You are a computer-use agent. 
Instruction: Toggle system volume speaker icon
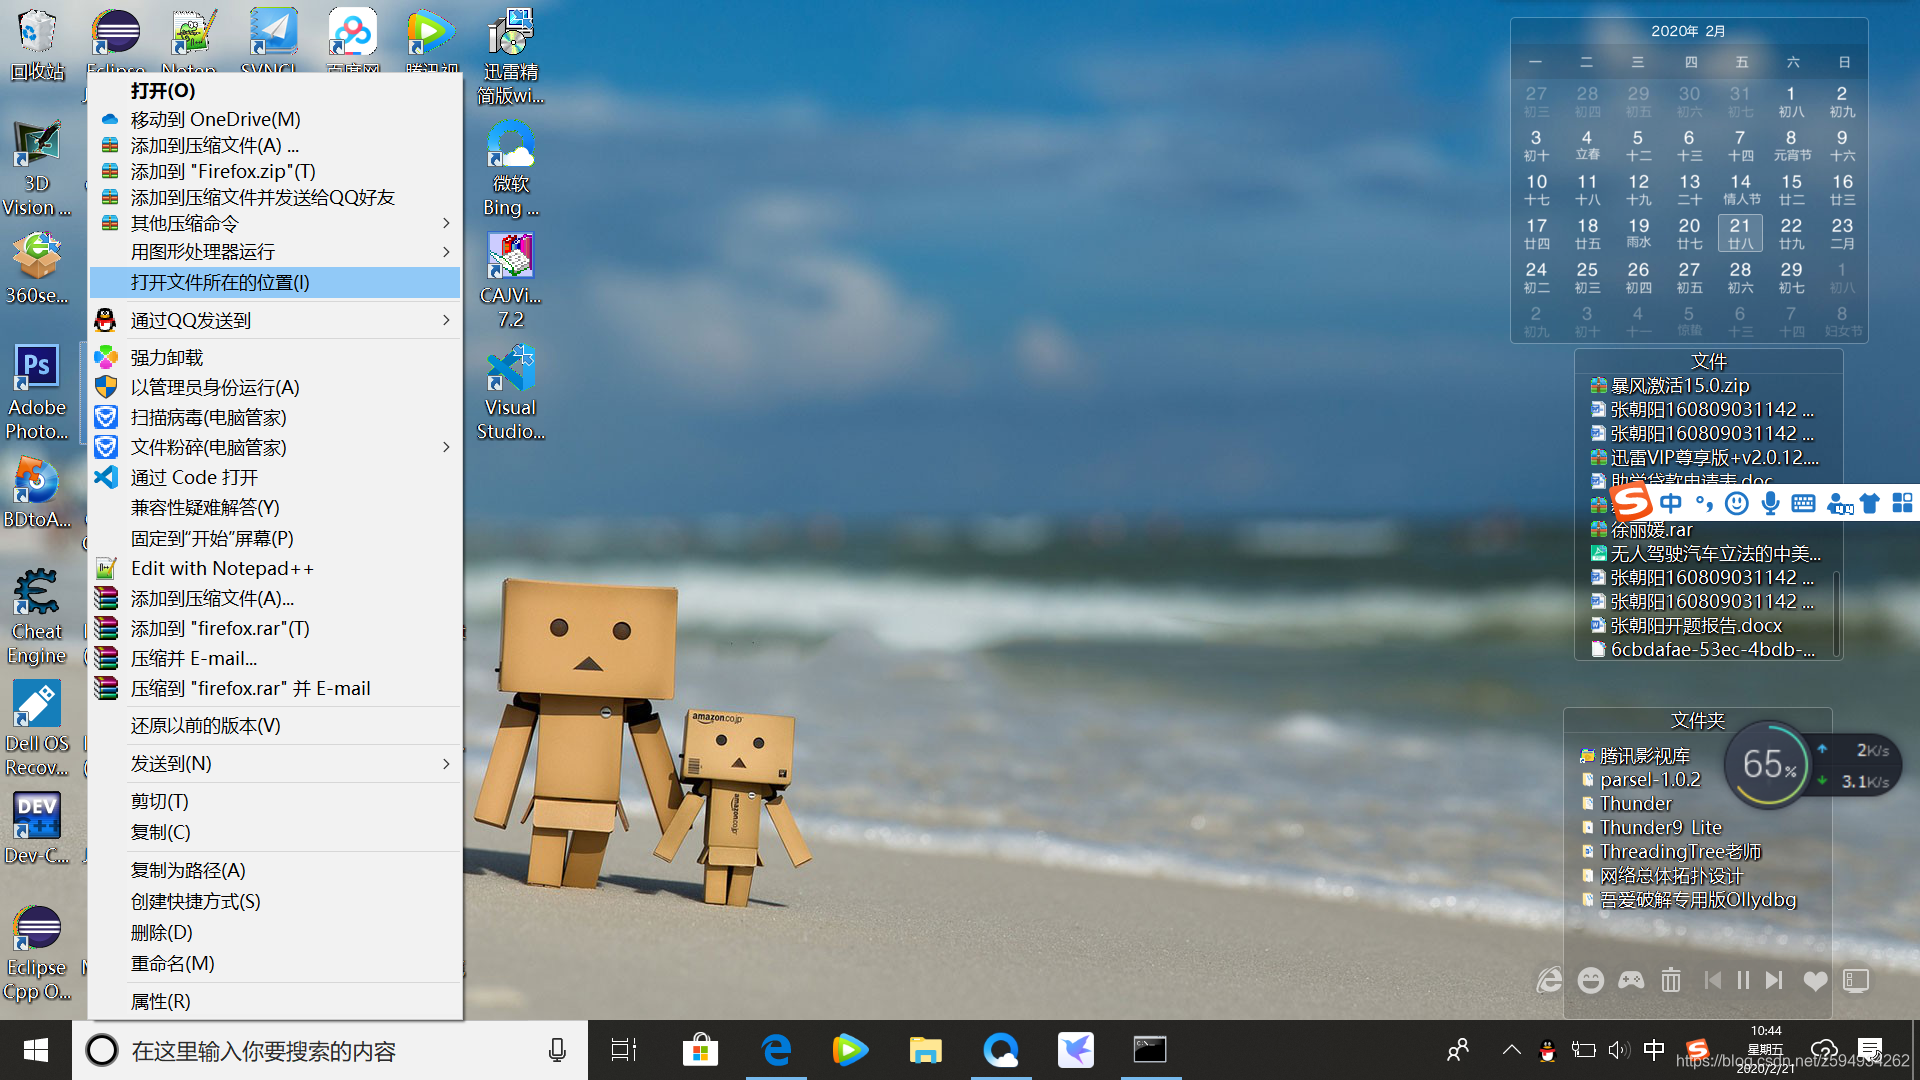pyautogui.click(x=1619, y=1050)
